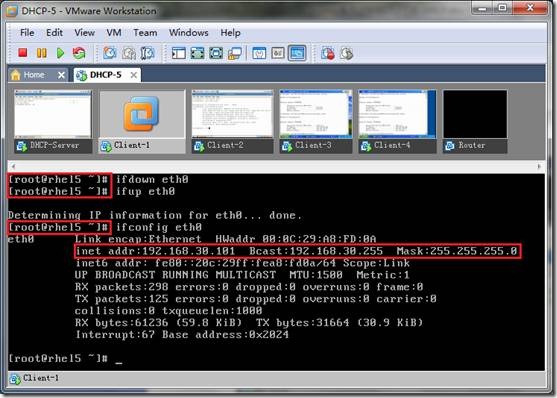Screen dimensions: 557x398
Task: Open the Windows menu
Action: [189, 33]
